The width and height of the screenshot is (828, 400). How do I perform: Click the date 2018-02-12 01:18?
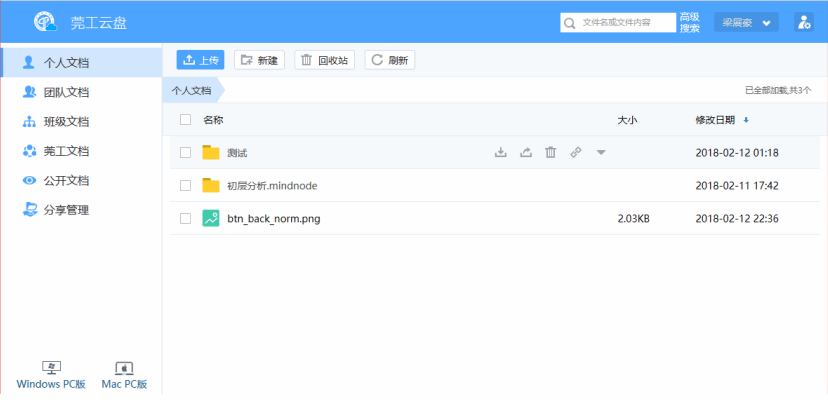pyautogui.click(x=737, y=153)
